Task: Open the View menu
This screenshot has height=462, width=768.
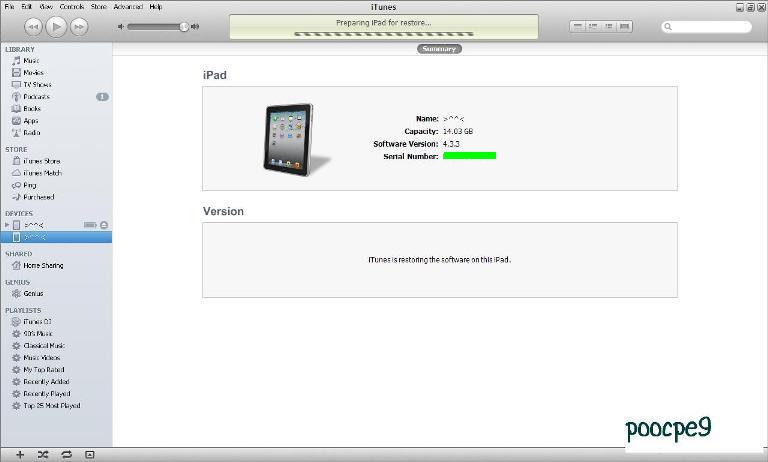Action: (46, 7)
